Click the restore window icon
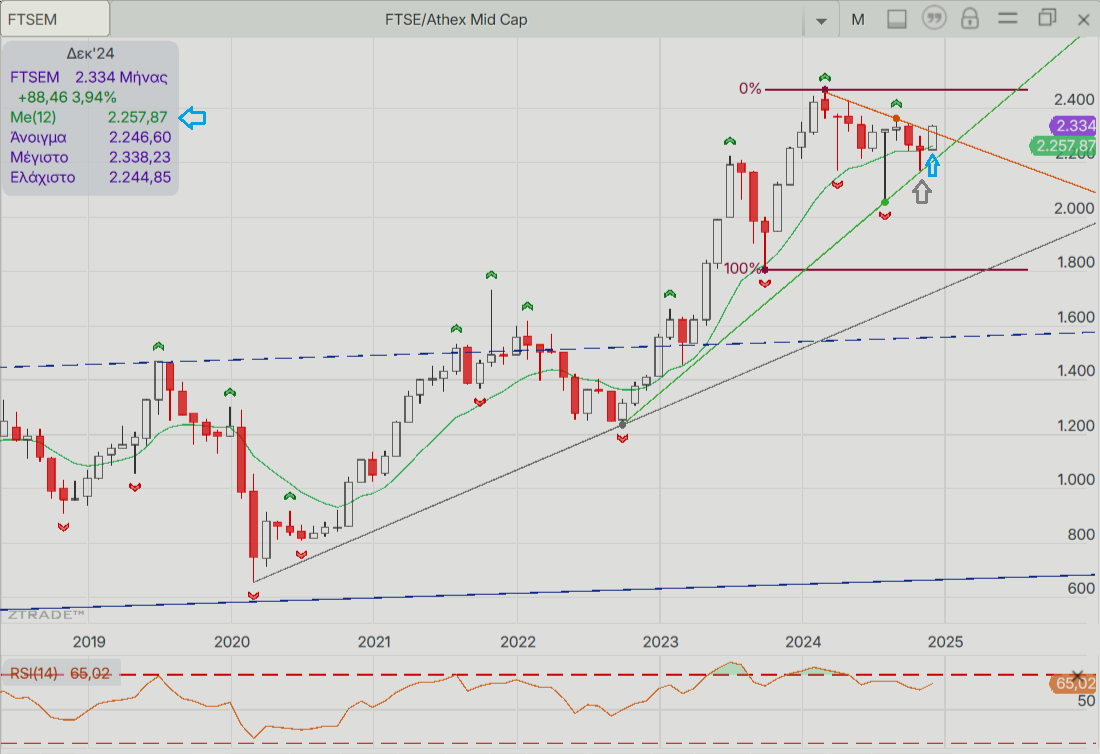Screen dimensions: 1100x754 coord(1047,18)
